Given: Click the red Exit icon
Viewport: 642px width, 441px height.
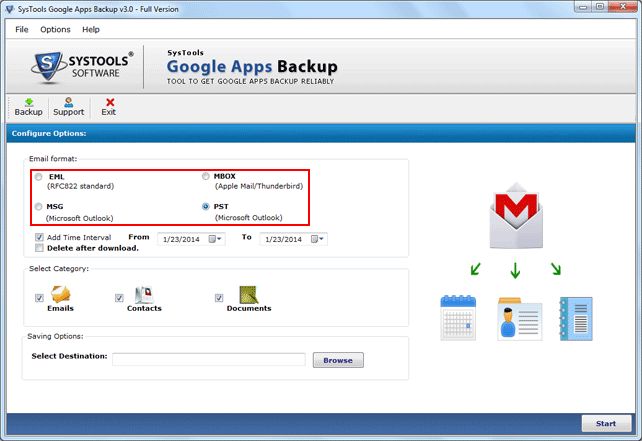Looking at the screenshot, I should pyautogui.click(x=109, y=106).
